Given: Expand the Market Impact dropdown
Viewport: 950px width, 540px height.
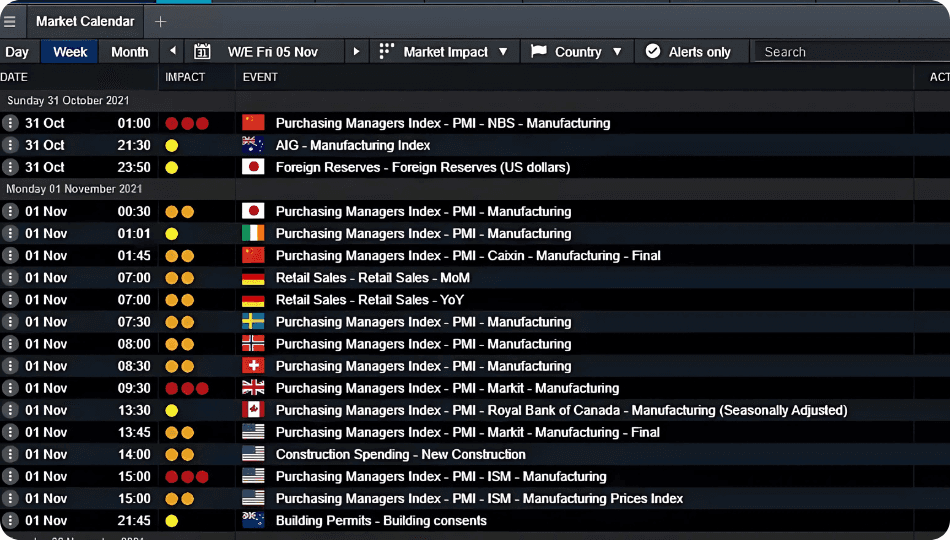Looking at the screenshot, I should click(x=445, y=51).
